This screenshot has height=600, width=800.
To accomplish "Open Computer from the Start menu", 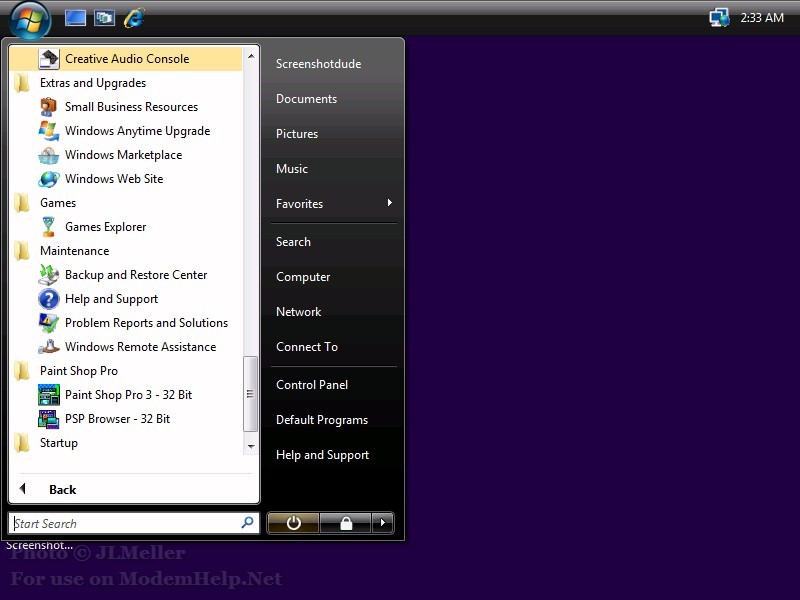I will pos(303,277).
